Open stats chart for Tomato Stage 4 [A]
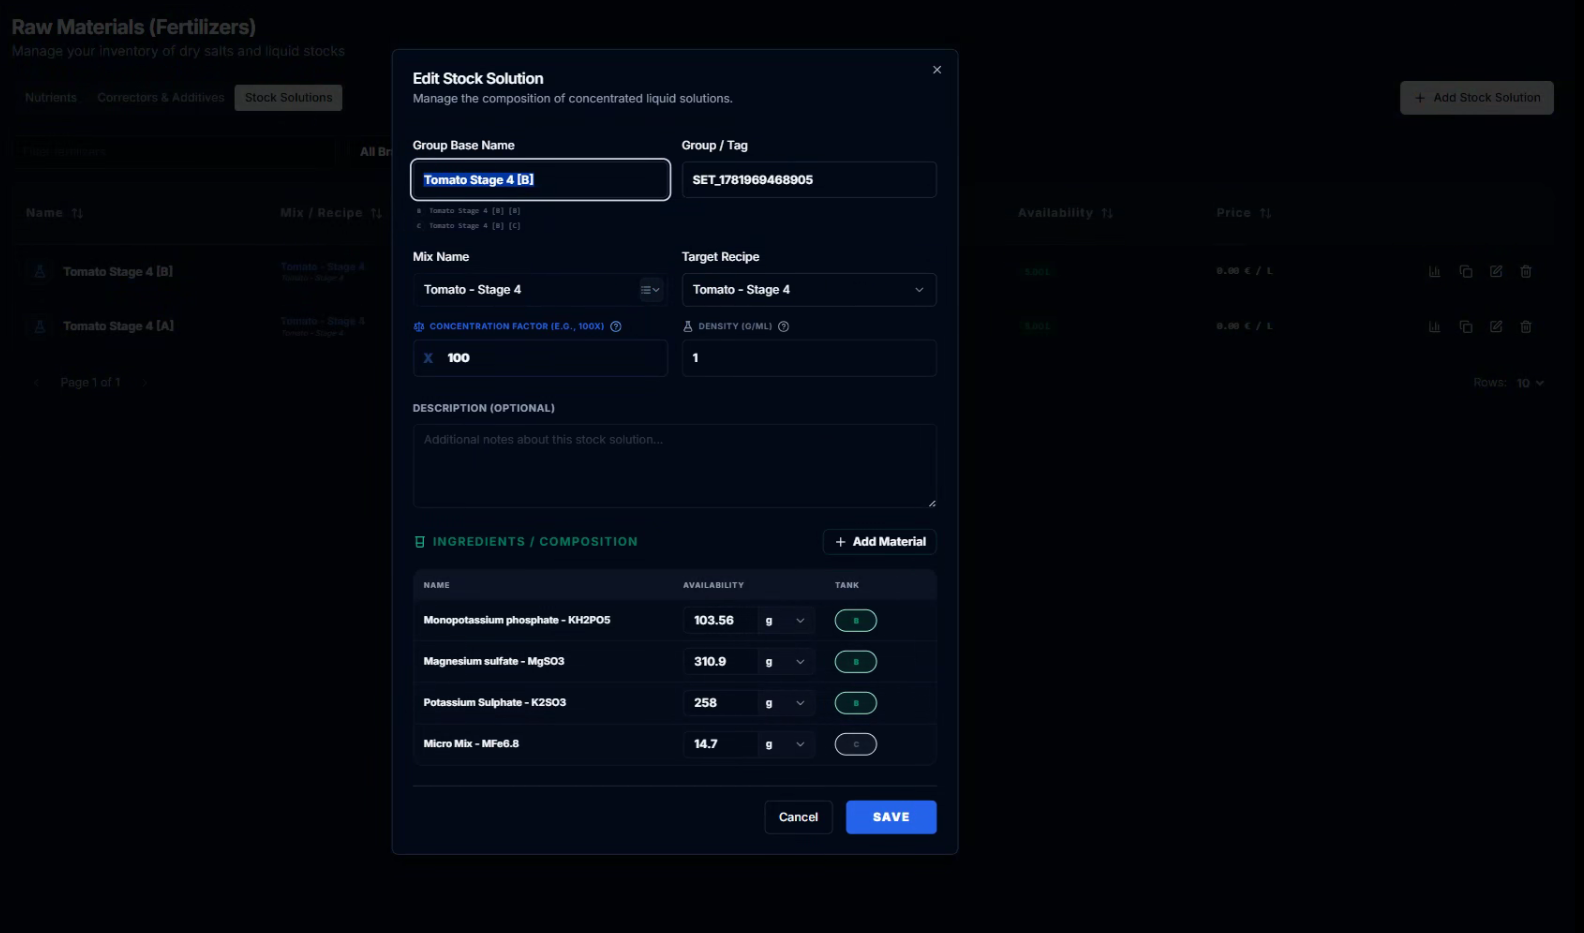Image resolution: width=1584 pixels, height=933 pixels. [1435, 327]
